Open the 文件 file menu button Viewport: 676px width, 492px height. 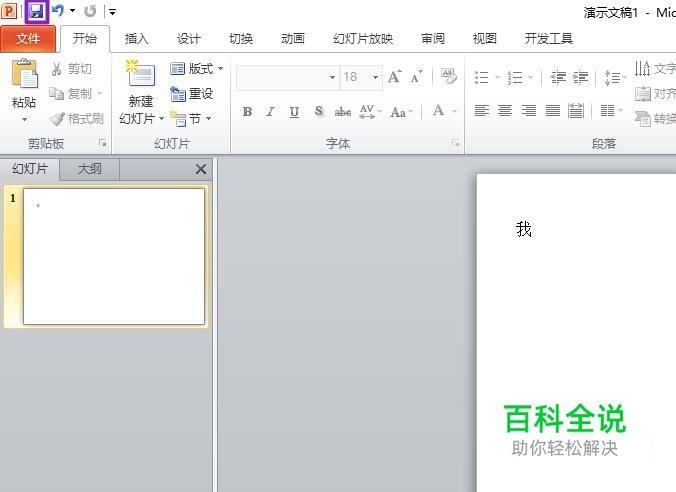tap(28, 39)
